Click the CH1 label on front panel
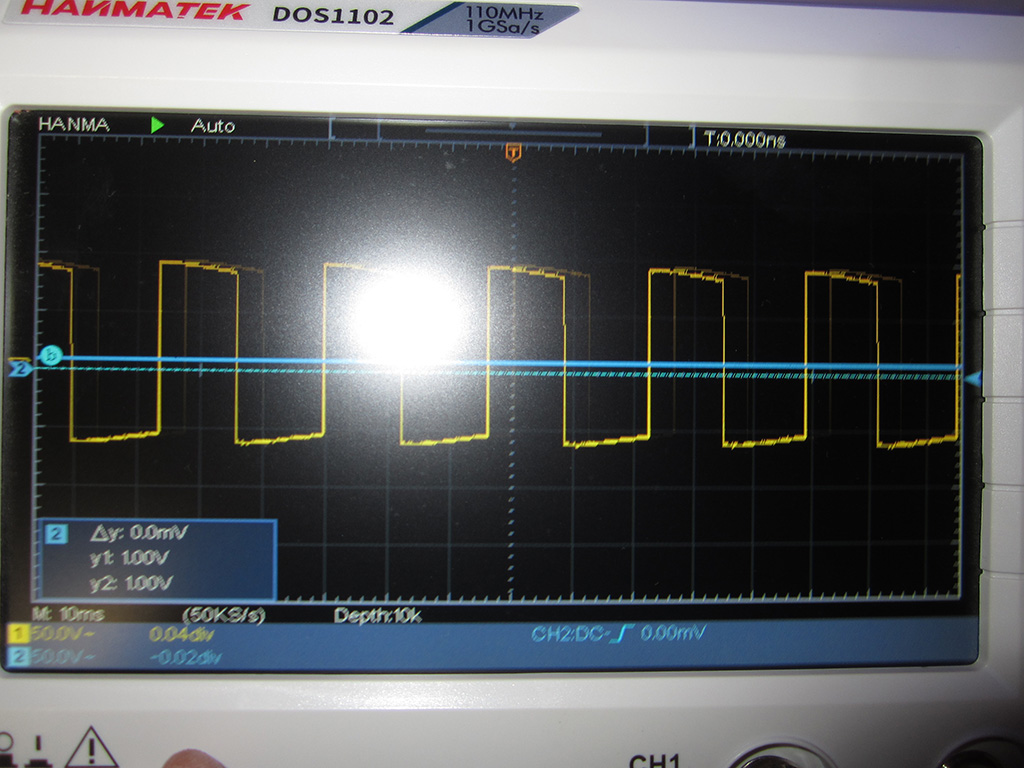The width and height of the screenshot is (1024, 768). click(x=654, y=760)
